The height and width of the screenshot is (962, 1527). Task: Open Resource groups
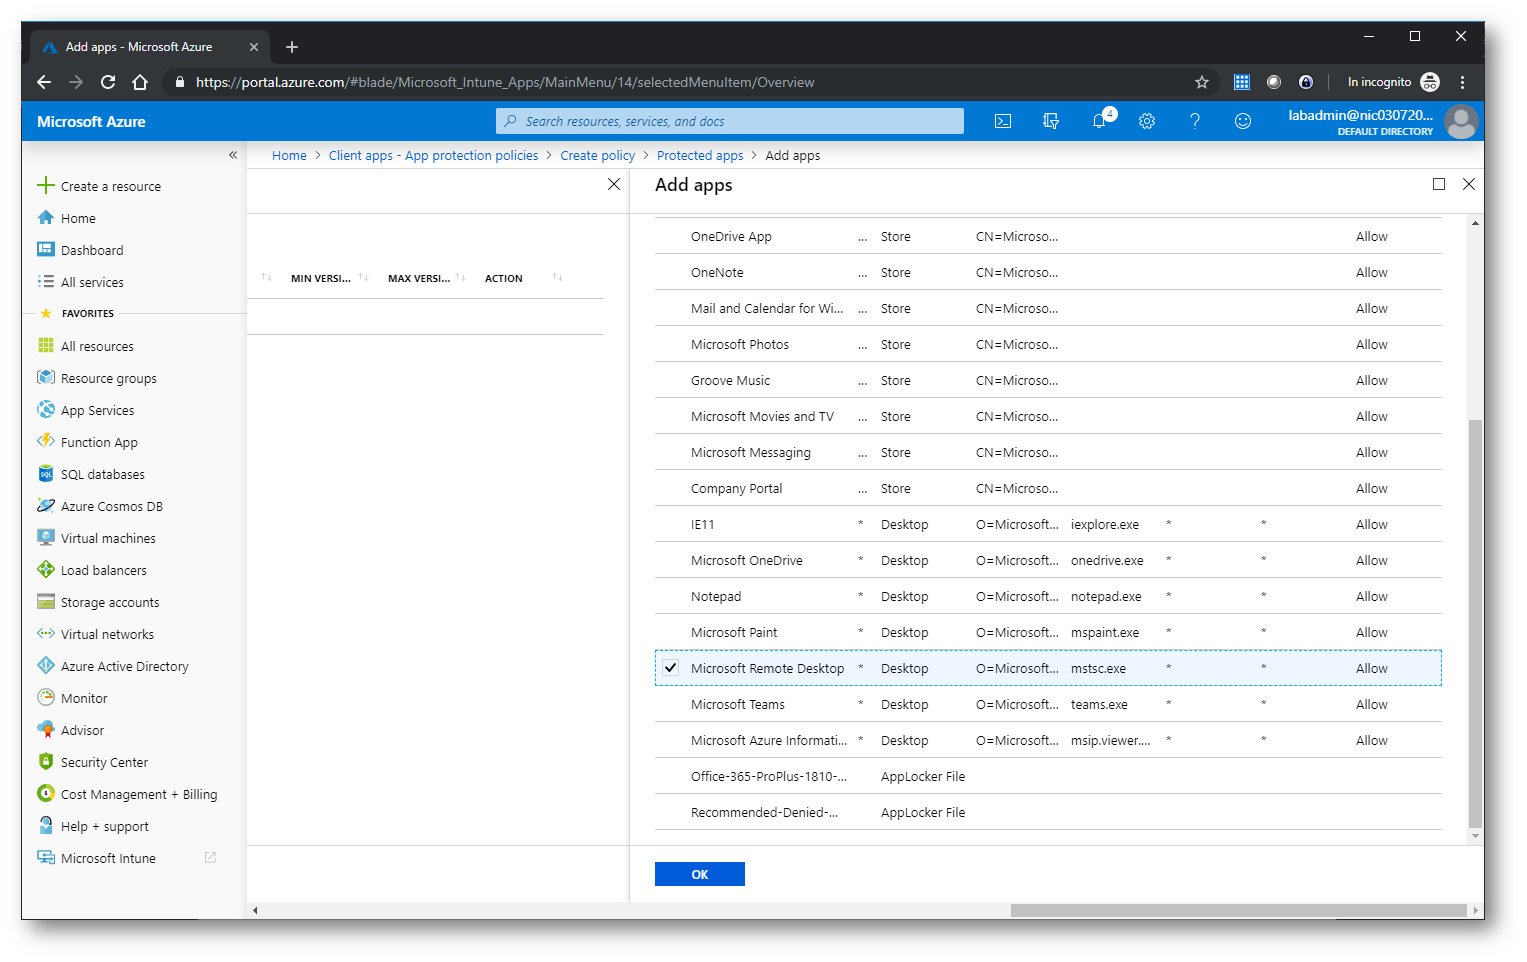click(108, 378)
